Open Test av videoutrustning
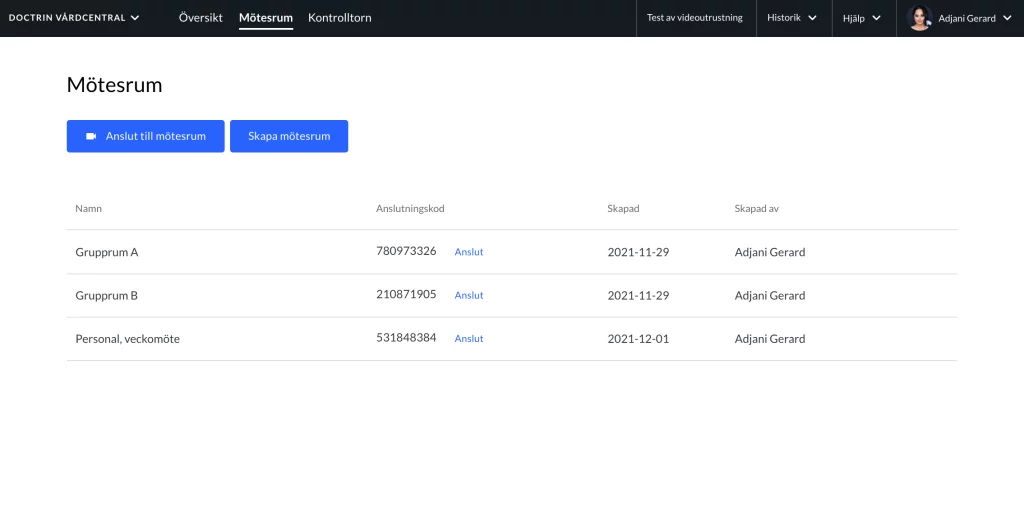The height and width of the screenshot is (508, 1024). (695, 18)
